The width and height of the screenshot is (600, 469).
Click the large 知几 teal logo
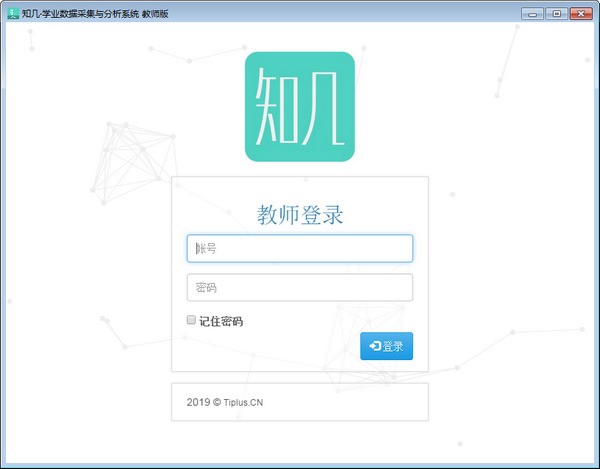(x=299, y=106)
